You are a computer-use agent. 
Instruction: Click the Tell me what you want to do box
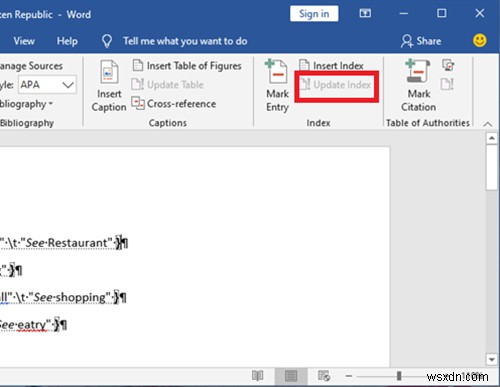185,41
